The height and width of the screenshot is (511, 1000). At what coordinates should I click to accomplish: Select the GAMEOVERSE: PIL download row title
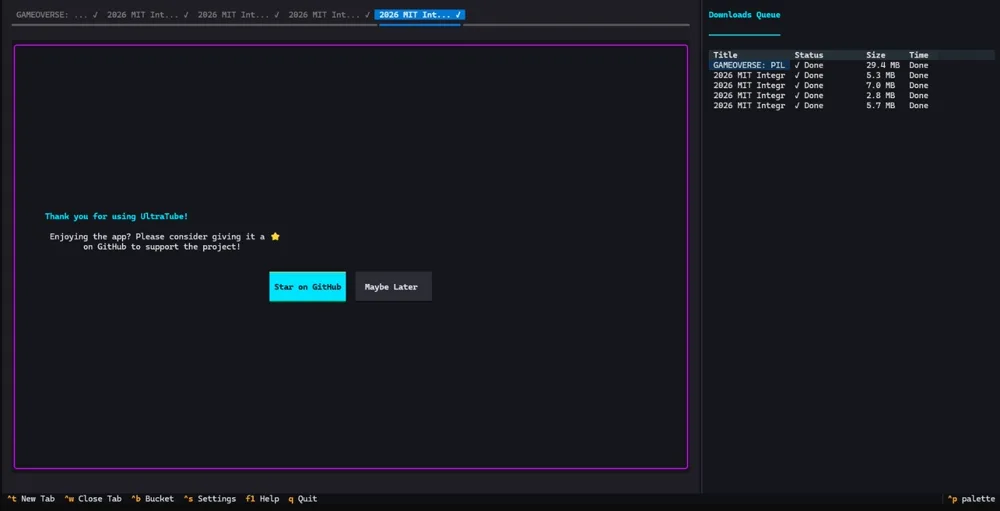pos(749,65)
